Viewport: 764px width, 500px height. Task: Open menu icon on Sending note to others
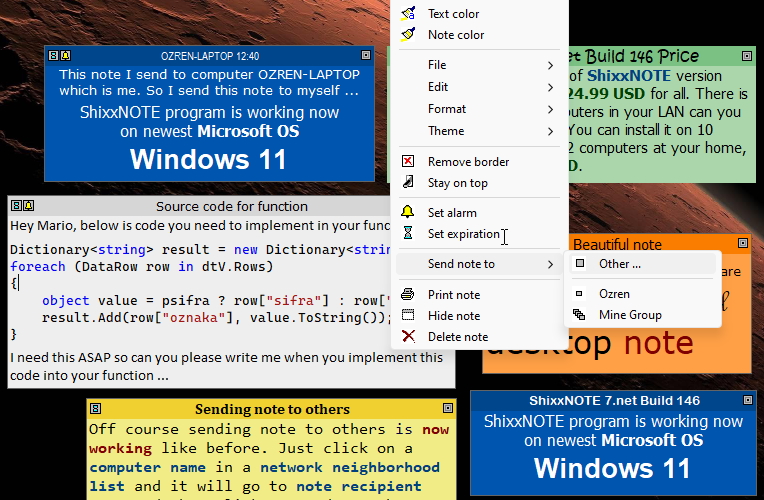pyautogui.click(x=96, y=408)
